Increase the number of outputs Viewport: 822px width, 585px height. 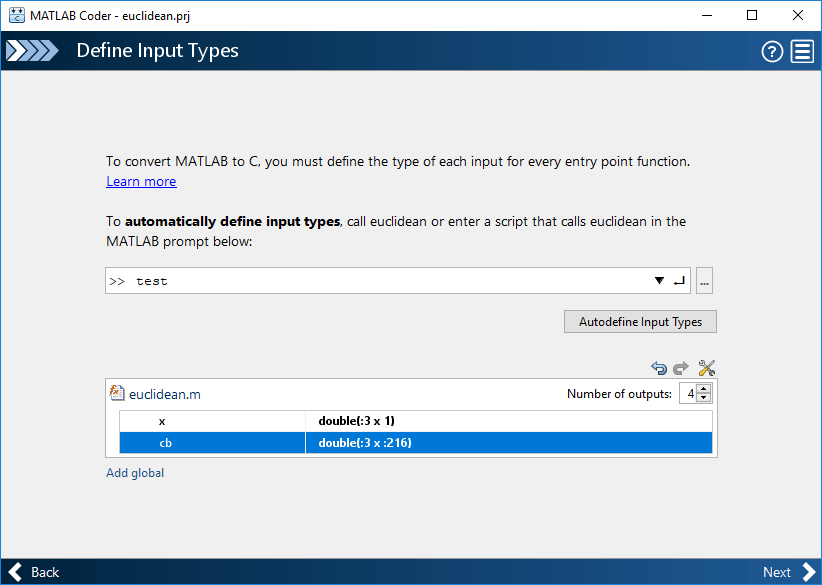coord(704,389)
